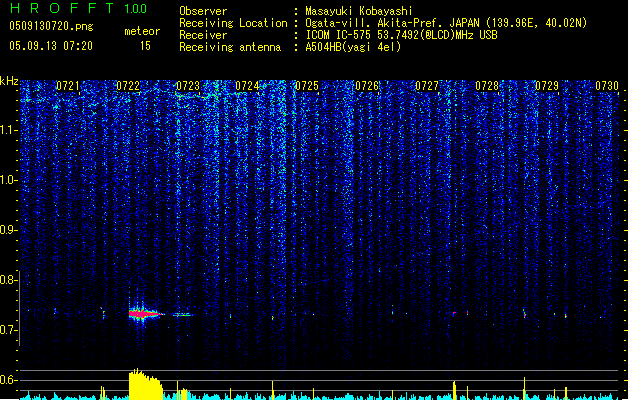Click the observer name Masayuki Kobayashi
The width and height of the screenshot is (629, 400).
(359, 11)
